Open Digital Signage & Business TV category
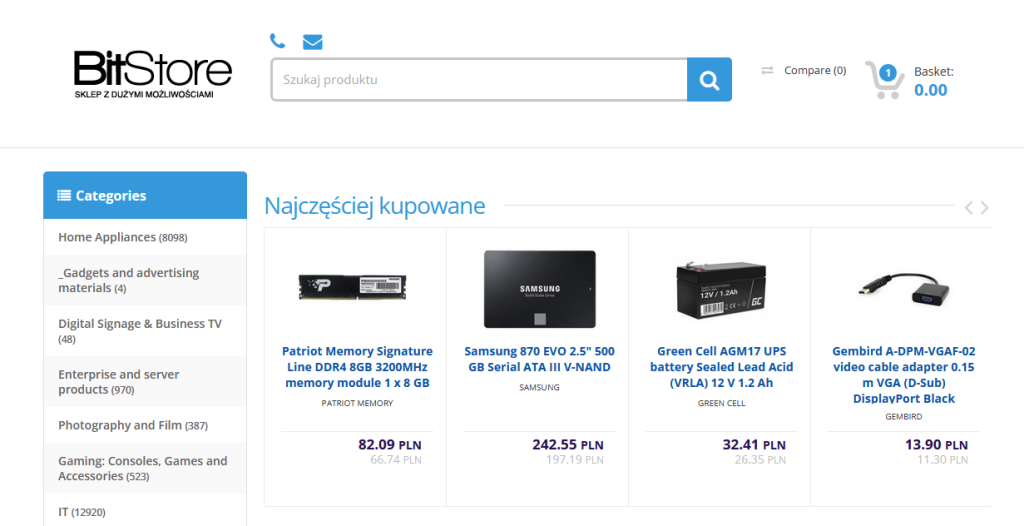This screenshot has width=1024, height=526. point(145,331)
